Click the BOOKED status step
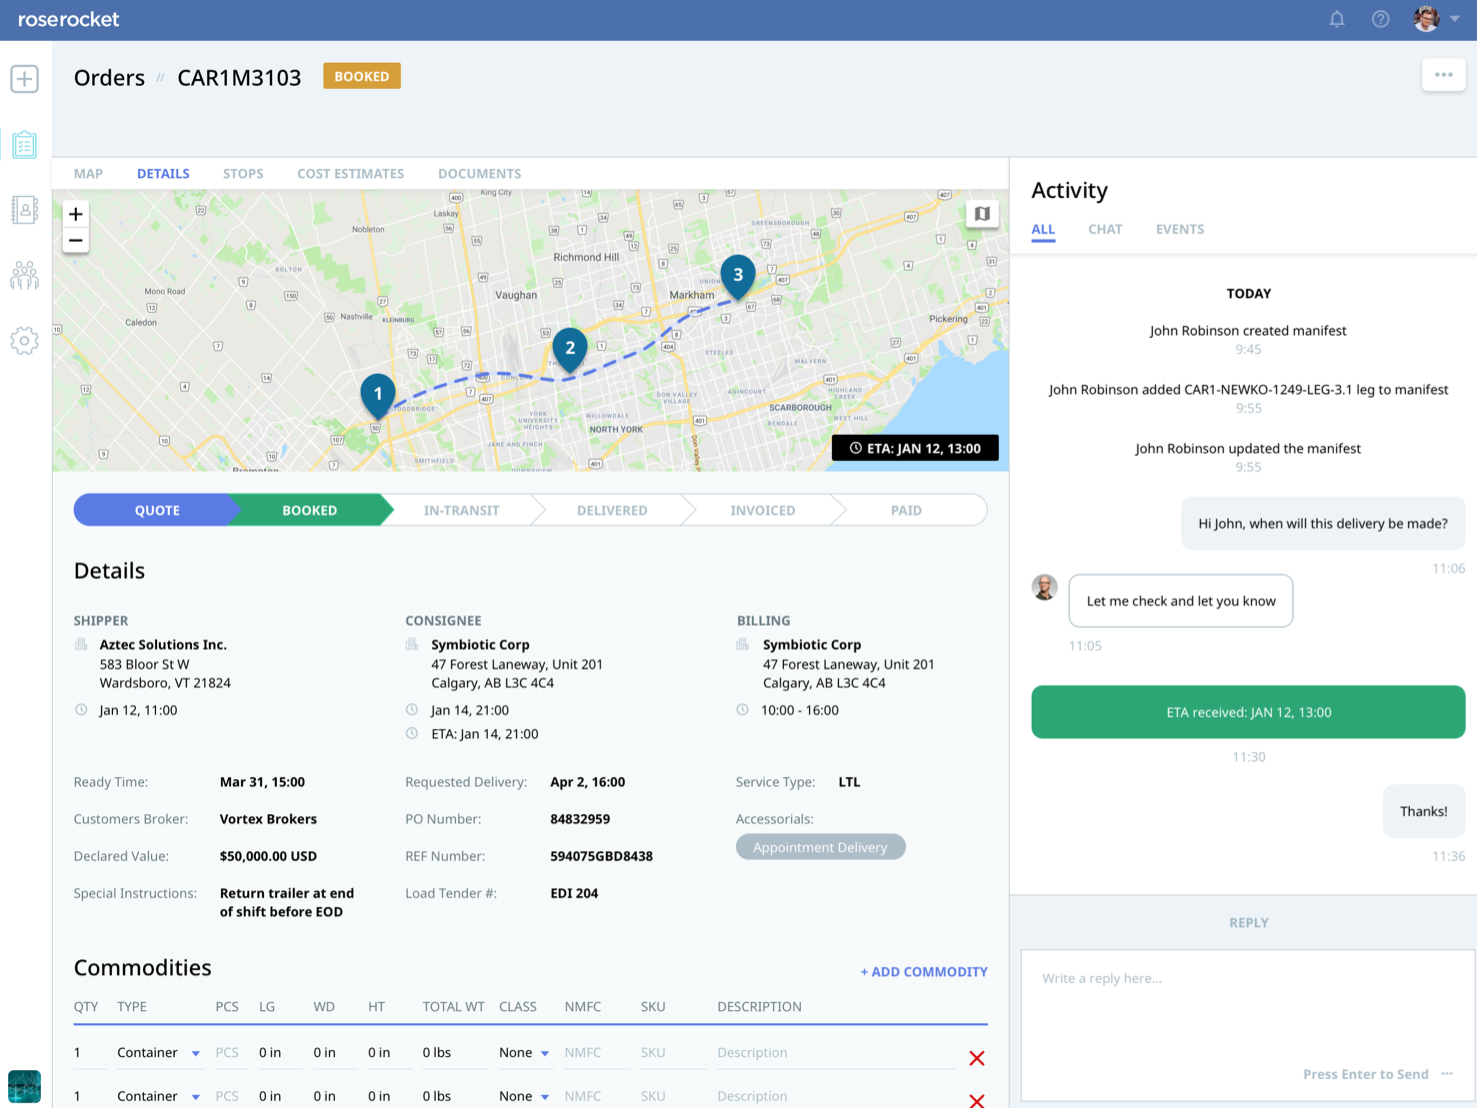The height and width of the screenshot is (1108, 1477). pyautogui.click(x=310, y=510)
